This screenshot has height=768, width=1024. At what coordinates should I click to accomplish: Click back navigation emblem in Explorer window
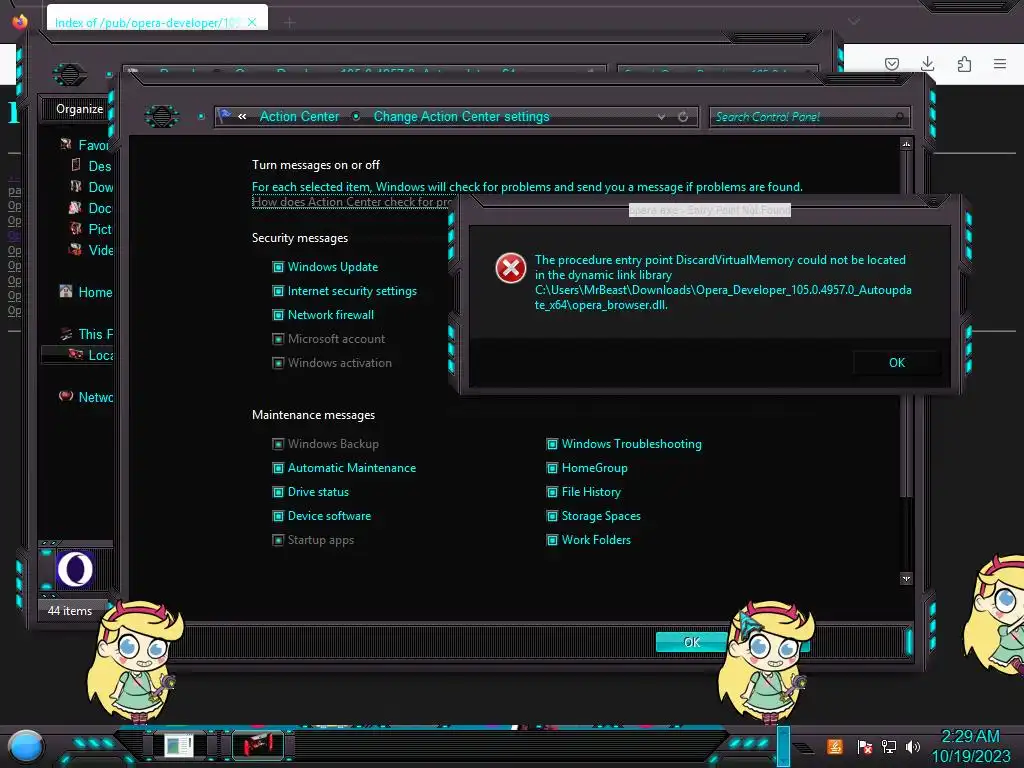pos(69,74)
